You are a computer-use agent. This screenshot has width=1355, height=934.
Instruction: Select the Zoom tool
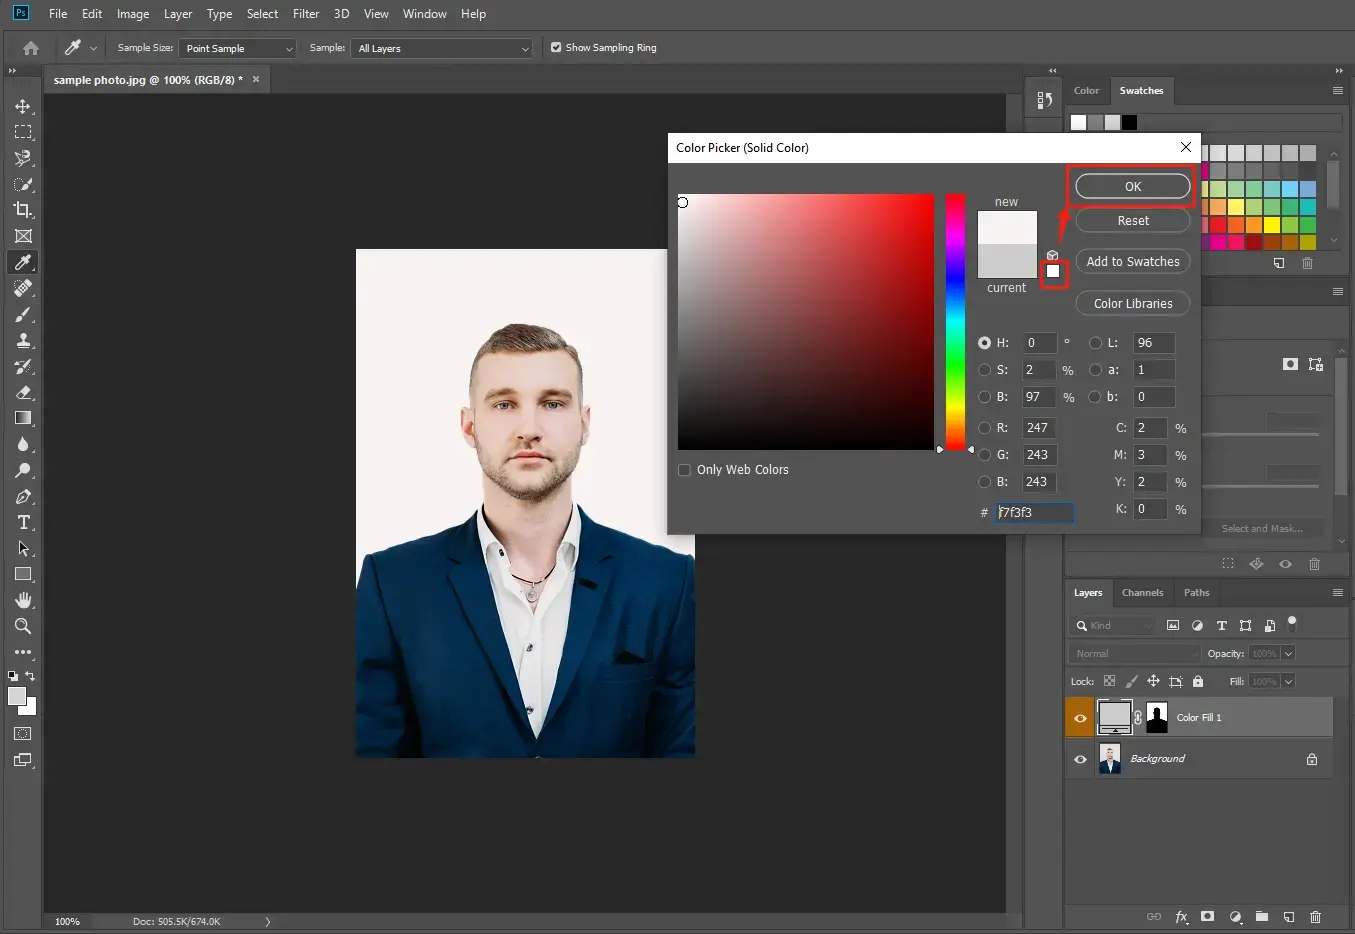click(23, 626)
